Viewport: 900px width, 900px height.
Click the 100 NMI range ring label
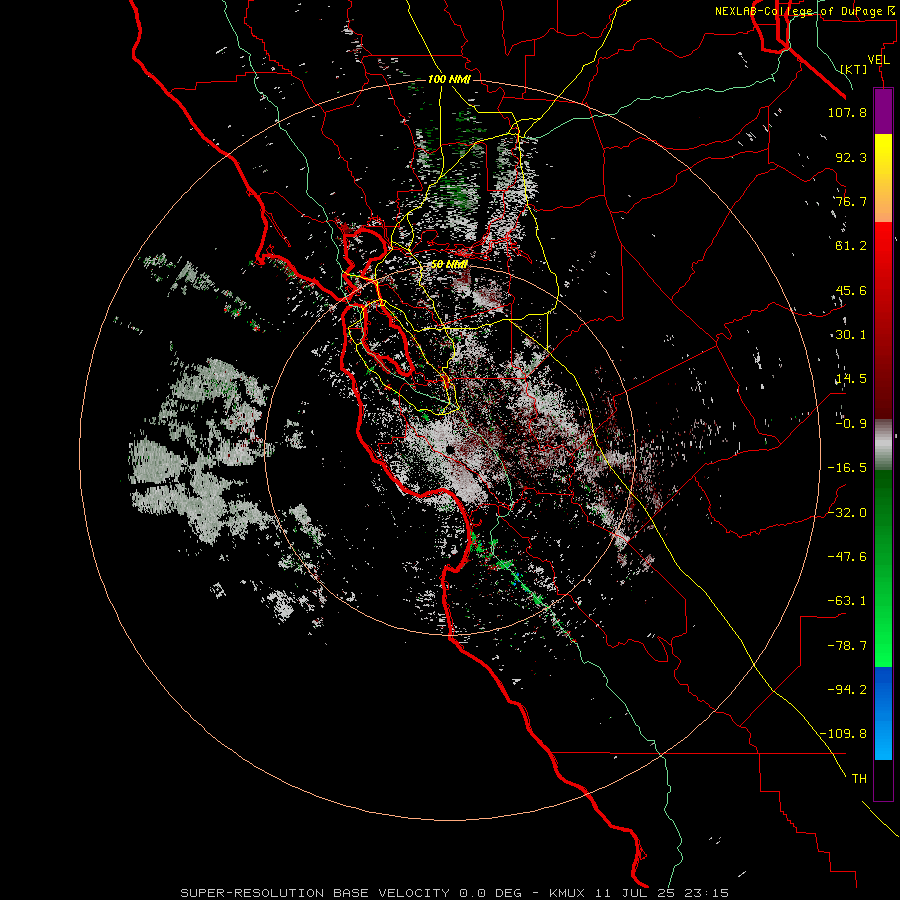pyautogui.click(x=449, y=79)
